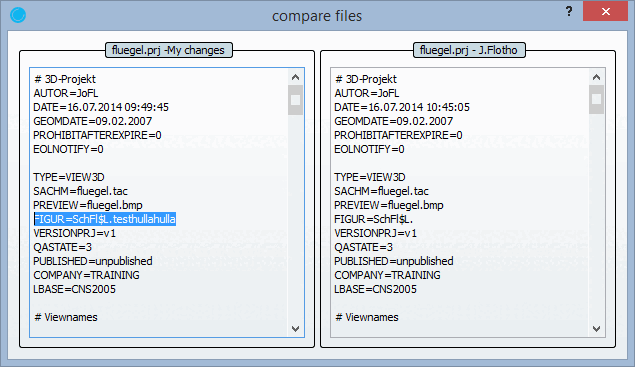Click QASTATE=3 in J.Flotho pane
The width and height of the screenshot is (635, 367).
point(364,247)
